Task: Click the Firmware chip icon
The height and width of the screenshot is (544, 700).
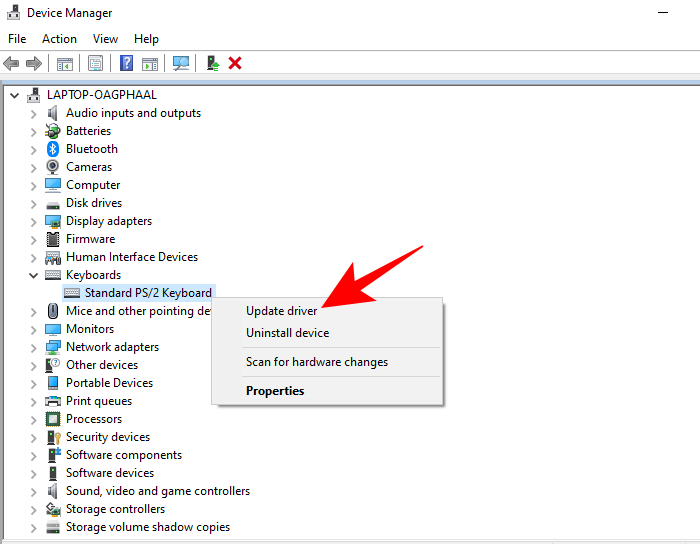Action: point(53,239)
